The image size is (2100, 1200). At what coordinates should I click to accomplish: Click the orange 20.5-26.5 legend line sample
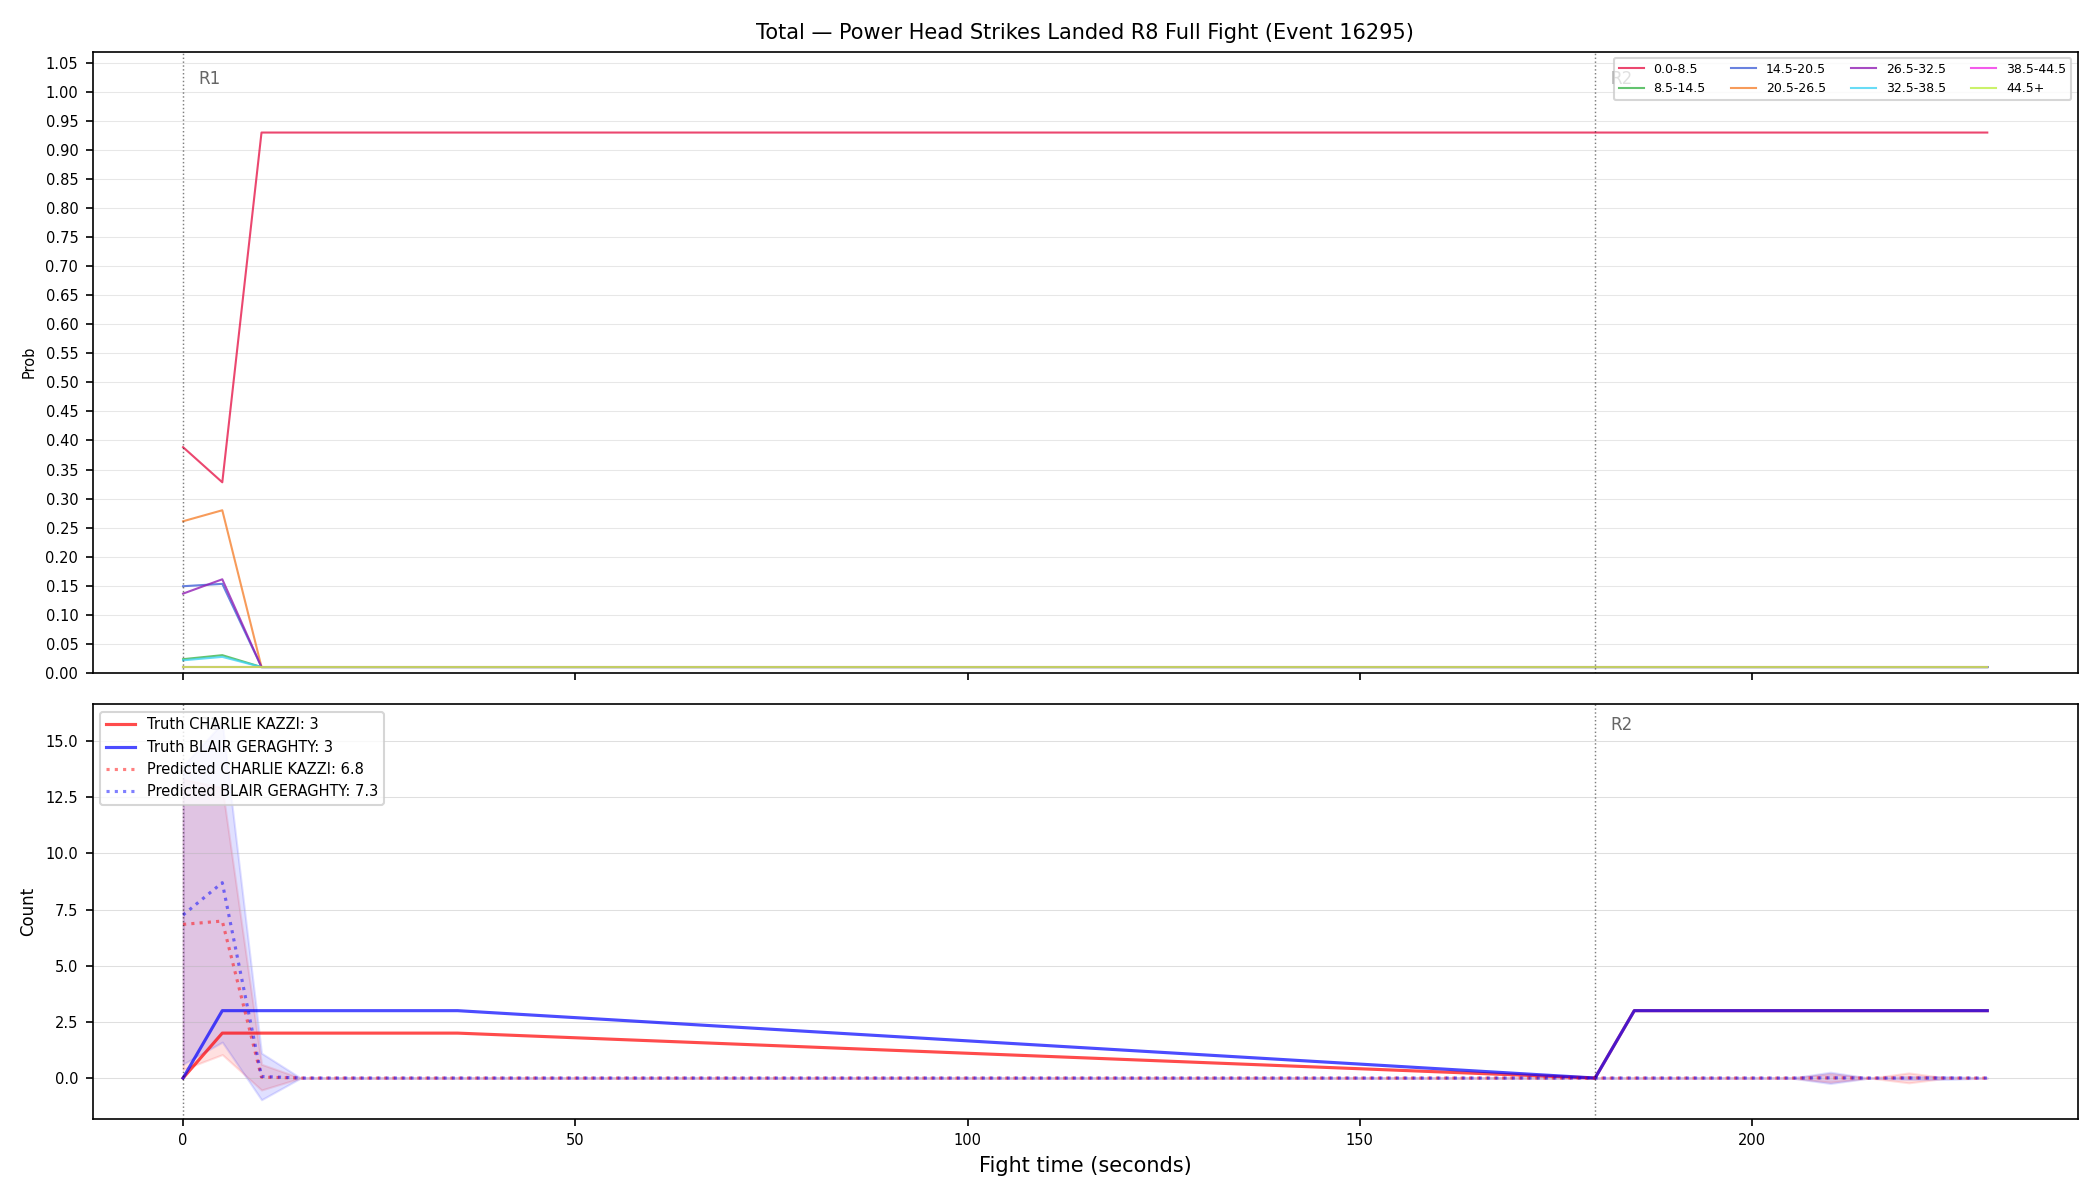coord(1743,88)
